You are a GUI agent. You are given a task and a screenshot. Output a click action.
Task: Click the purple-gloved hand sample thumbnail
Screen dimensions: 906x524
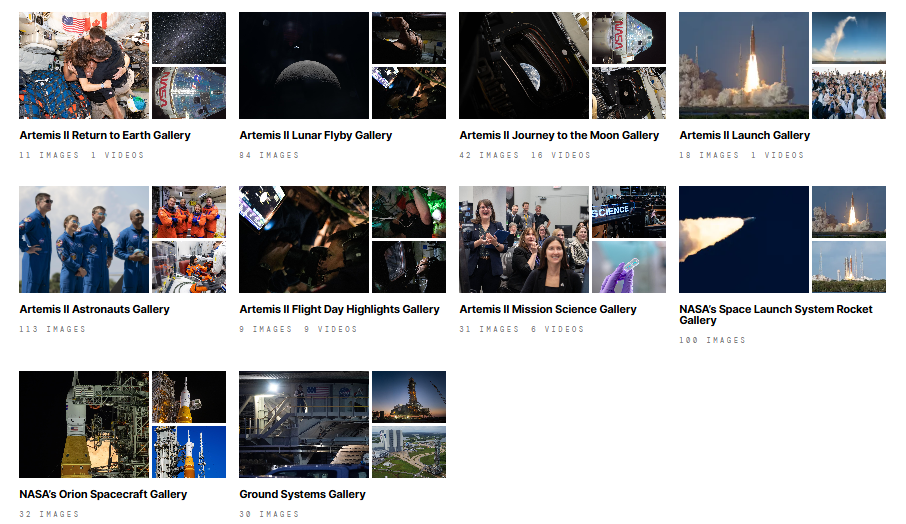tap(628, 267)
